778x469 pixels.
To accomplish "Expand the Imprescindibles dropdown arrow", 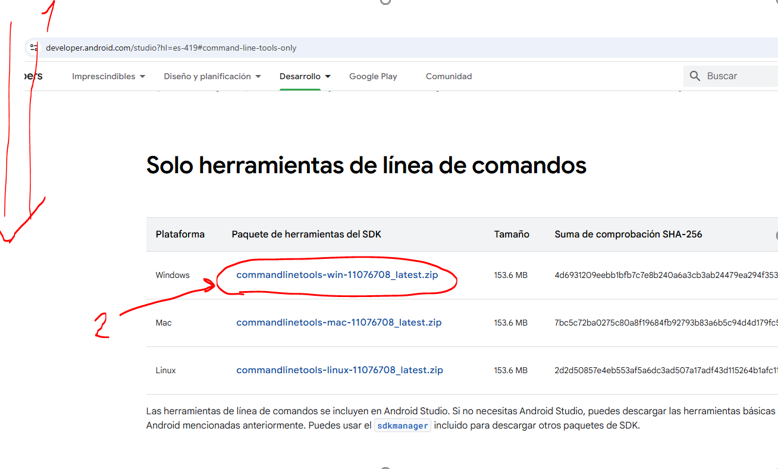I will pyautogui.click(x=142, y=77).
